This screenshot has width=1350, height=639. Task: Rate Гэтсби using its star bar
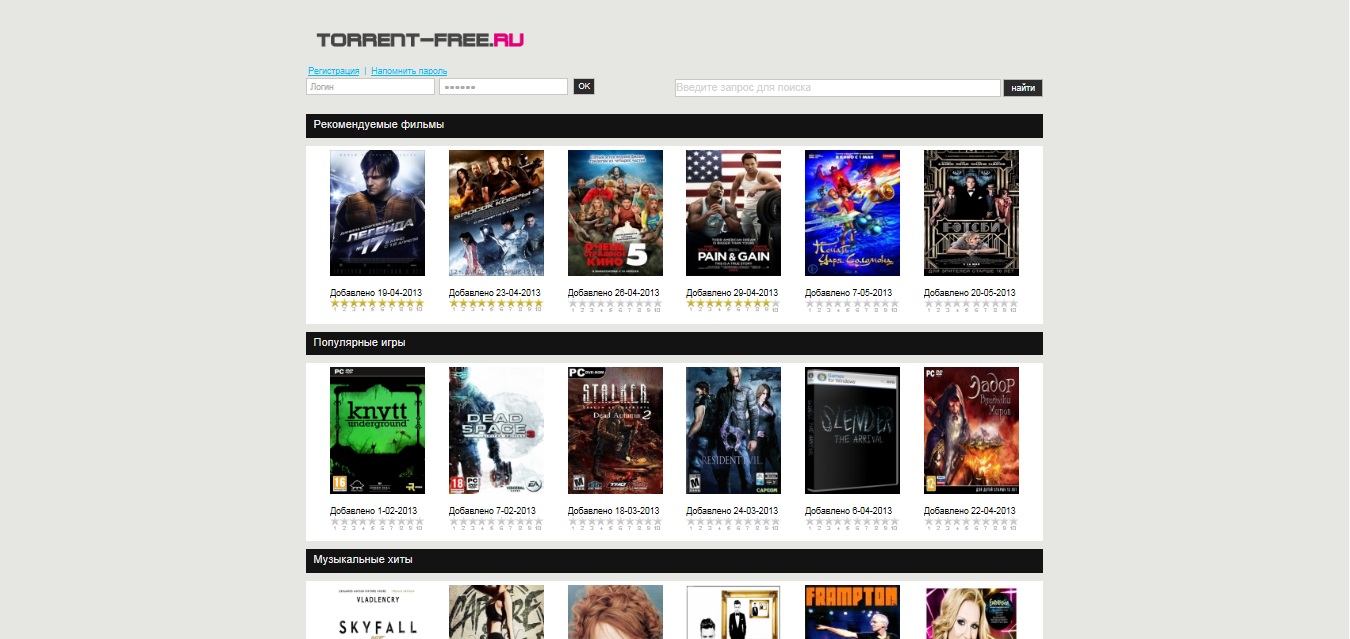click(971, 304)
